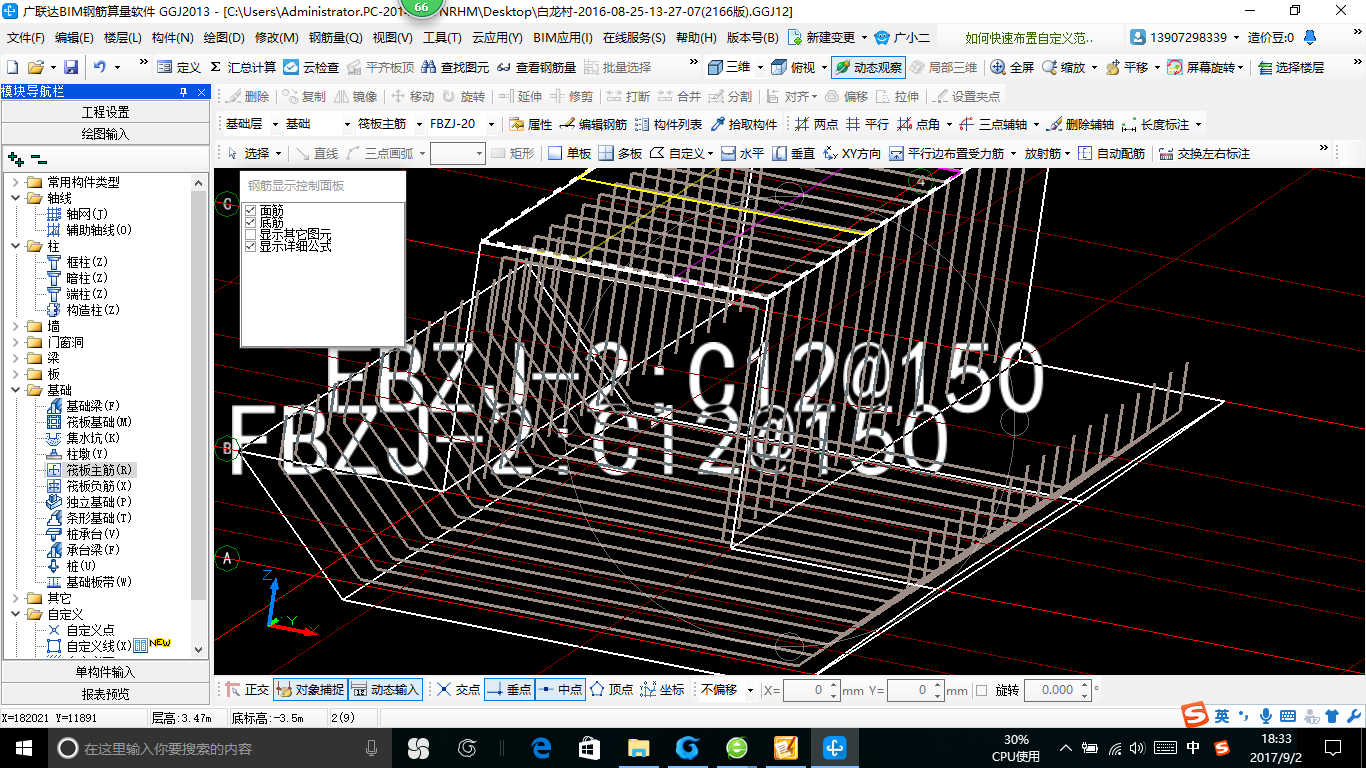Open File Explorer from the taskbar
1366x768 pixels.
638,747
